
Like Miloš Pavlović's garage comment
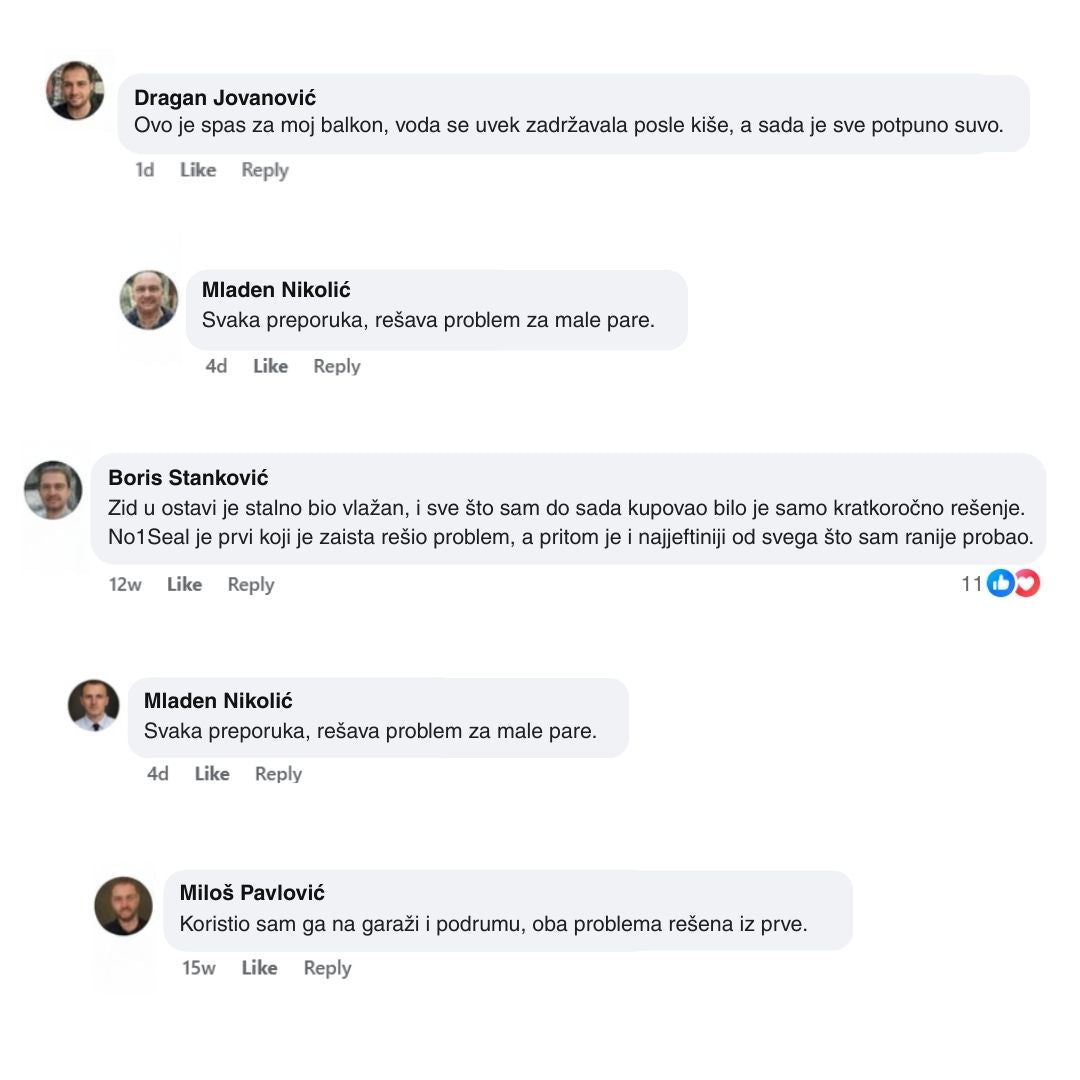coord(259,967)
